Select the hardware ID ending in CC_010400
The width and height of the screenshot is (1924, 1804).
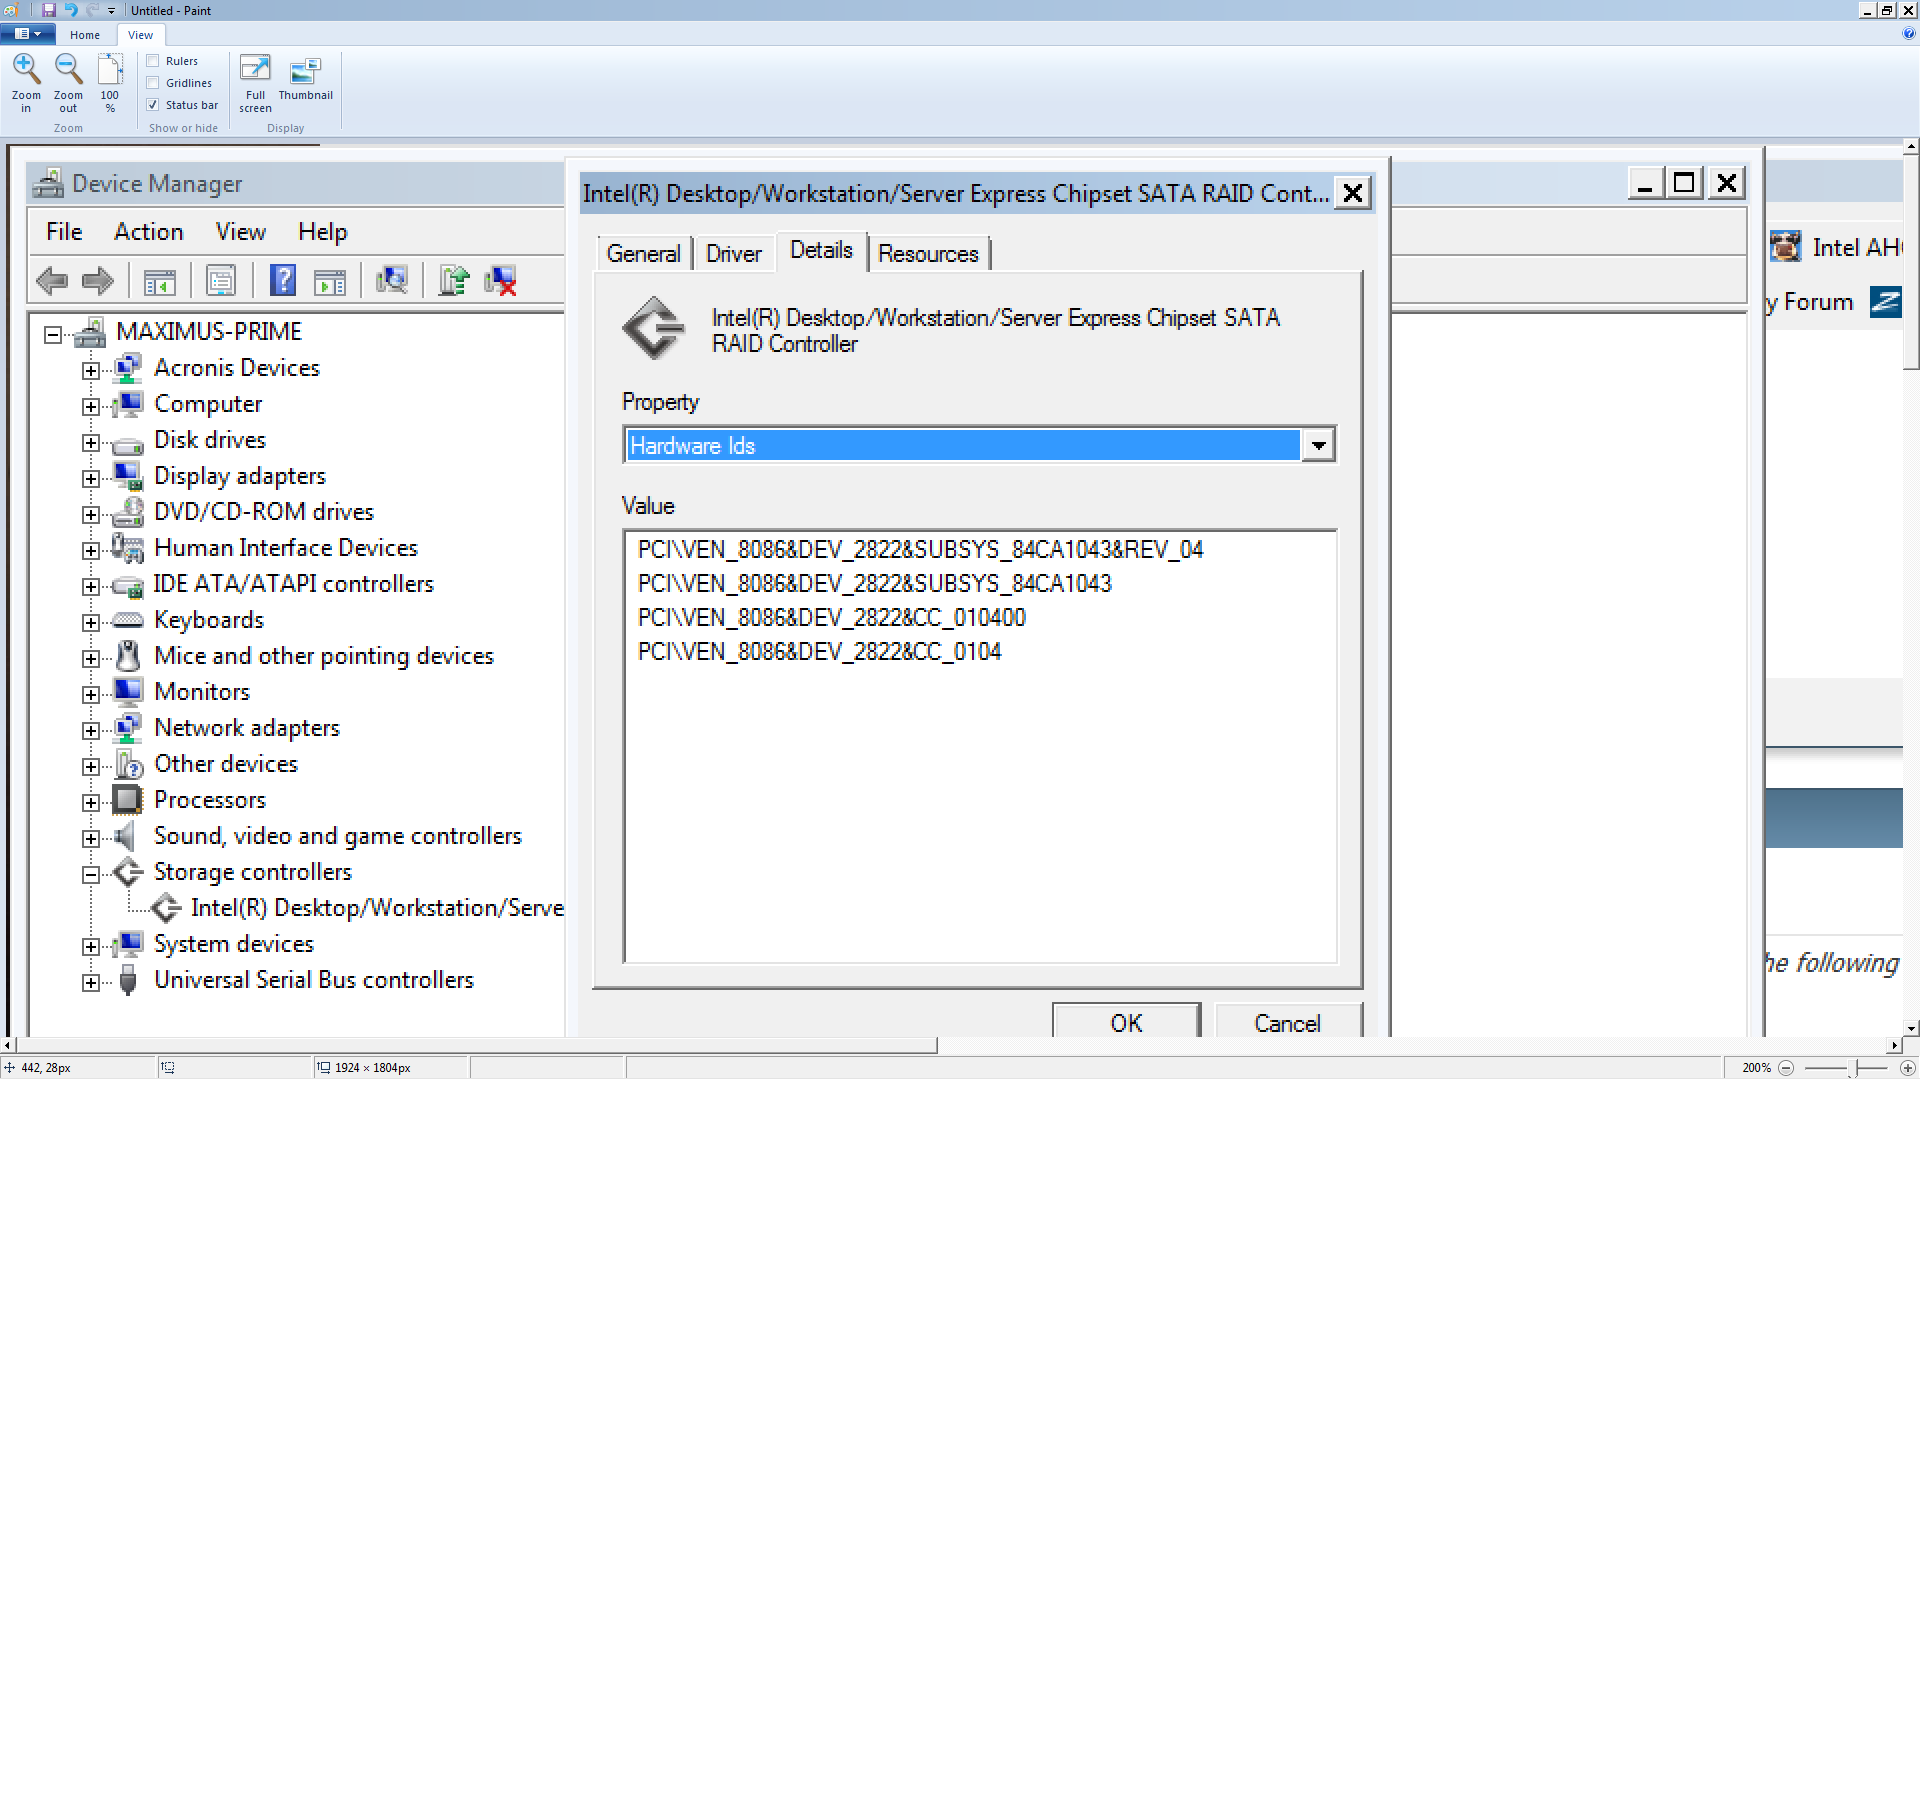(831, 618)
